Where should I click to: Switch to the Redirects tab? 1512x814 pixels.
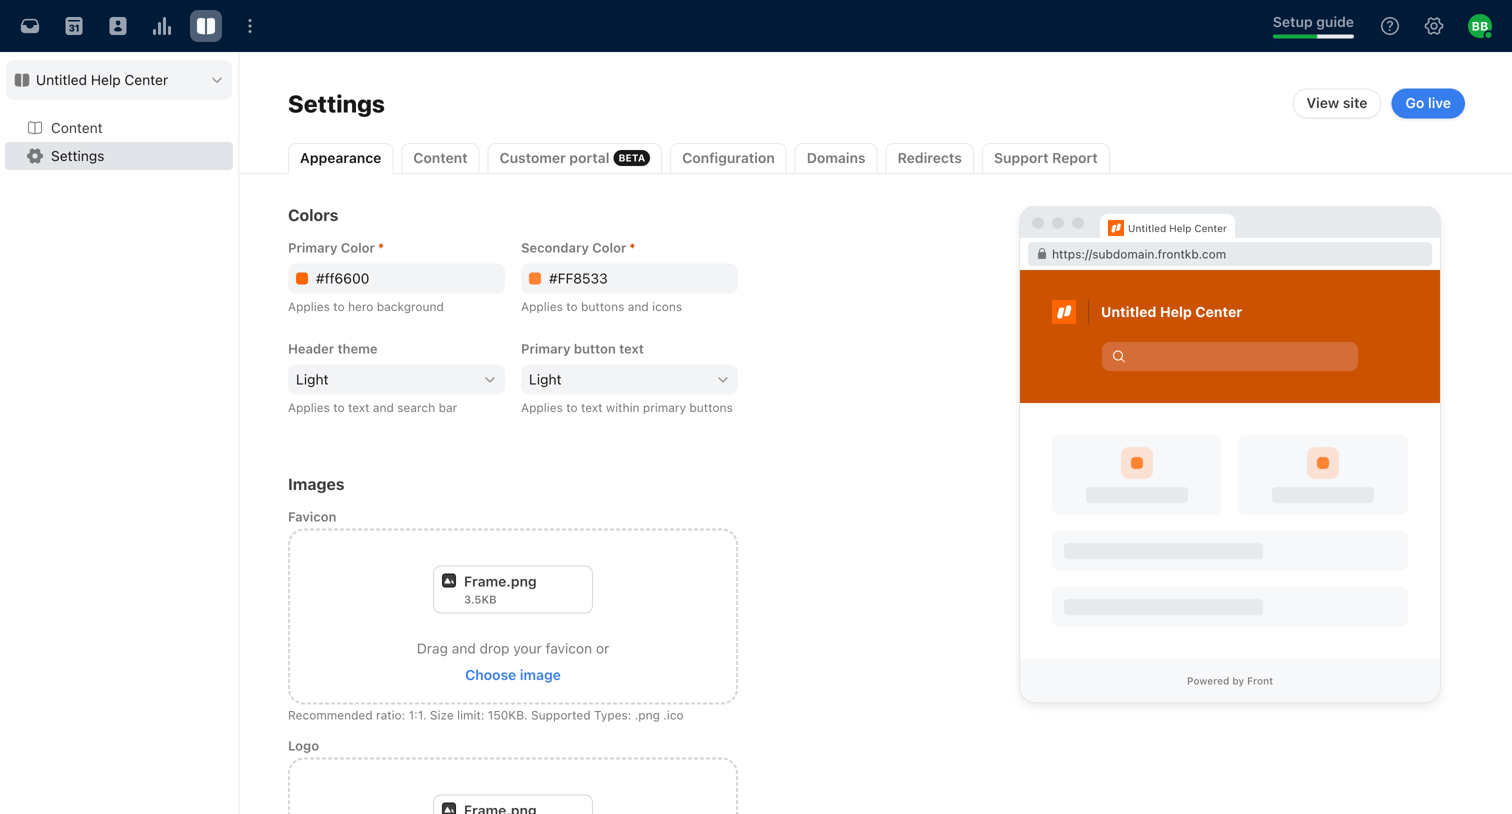pyautogui.click(x=929, y=158)
